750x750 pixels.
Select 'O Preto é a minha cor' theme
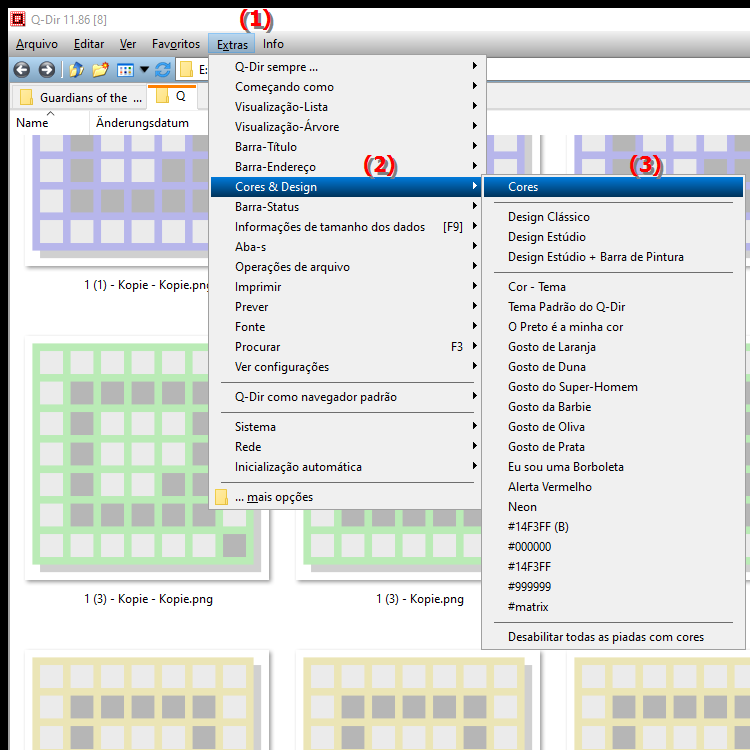point(565,327)
